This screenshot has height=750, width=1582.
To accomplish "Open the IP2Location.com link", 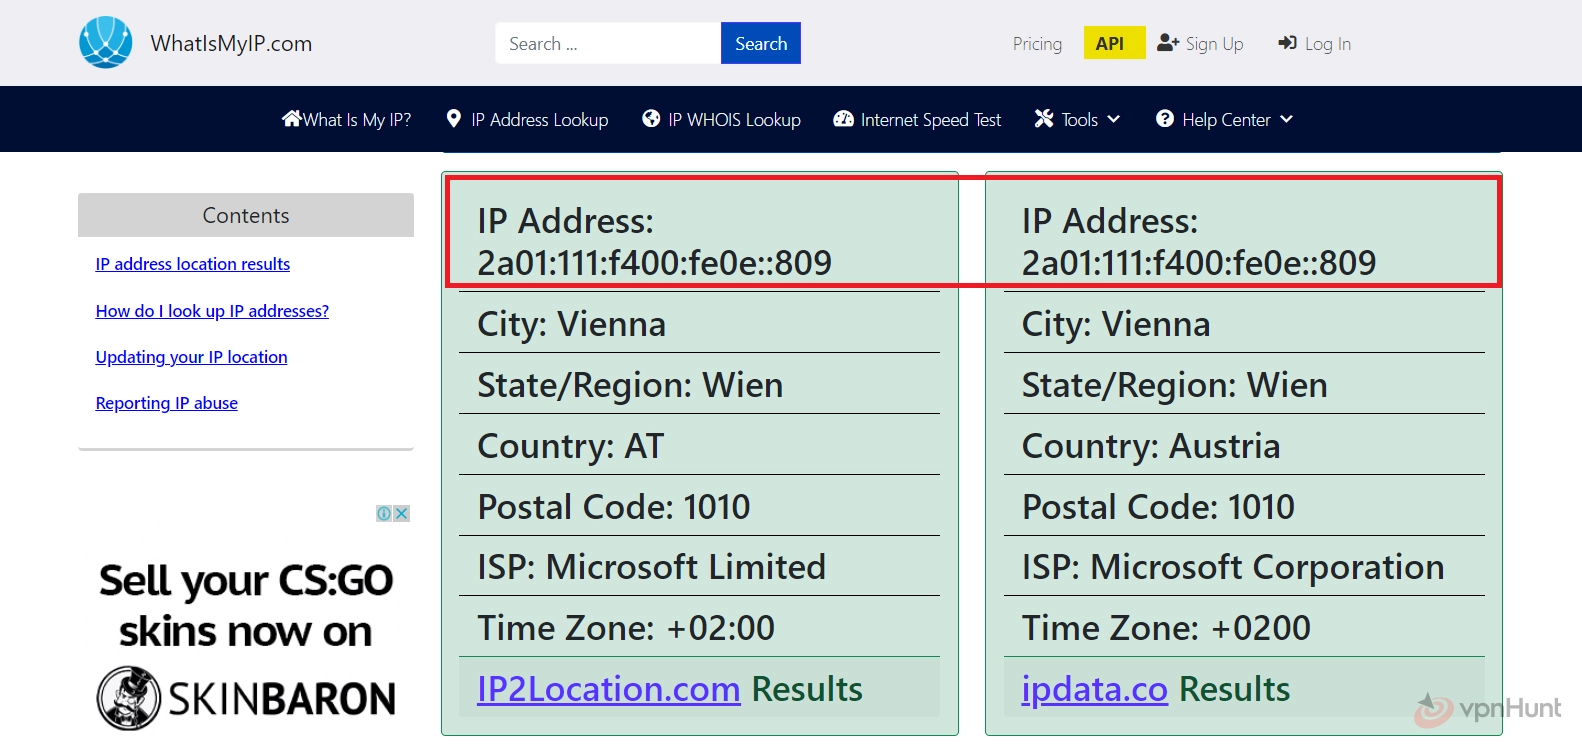I will tap(608, 689).
